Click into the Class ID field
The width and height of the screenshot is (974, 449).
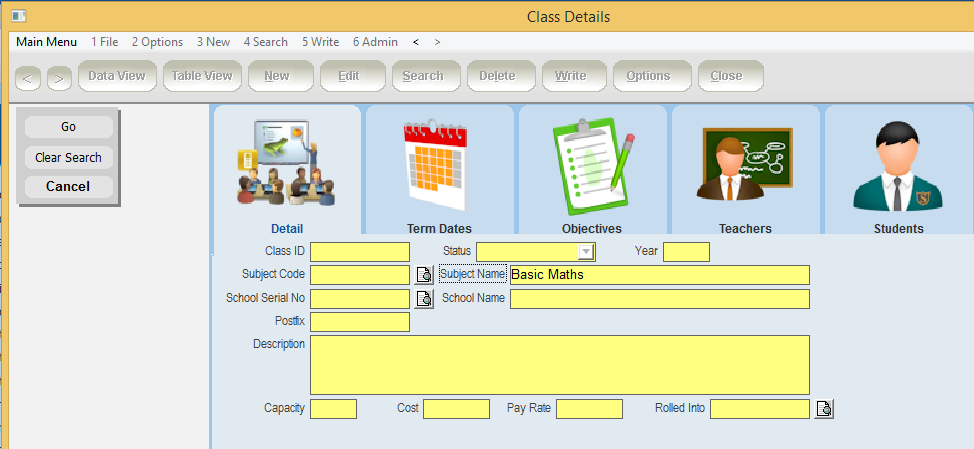(360, 252)
